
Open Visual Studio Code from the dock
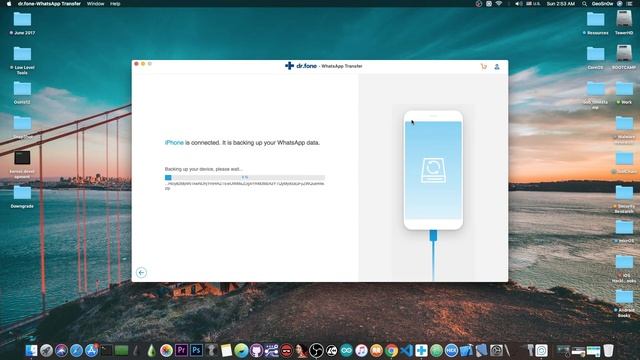(x=407, y=350)
